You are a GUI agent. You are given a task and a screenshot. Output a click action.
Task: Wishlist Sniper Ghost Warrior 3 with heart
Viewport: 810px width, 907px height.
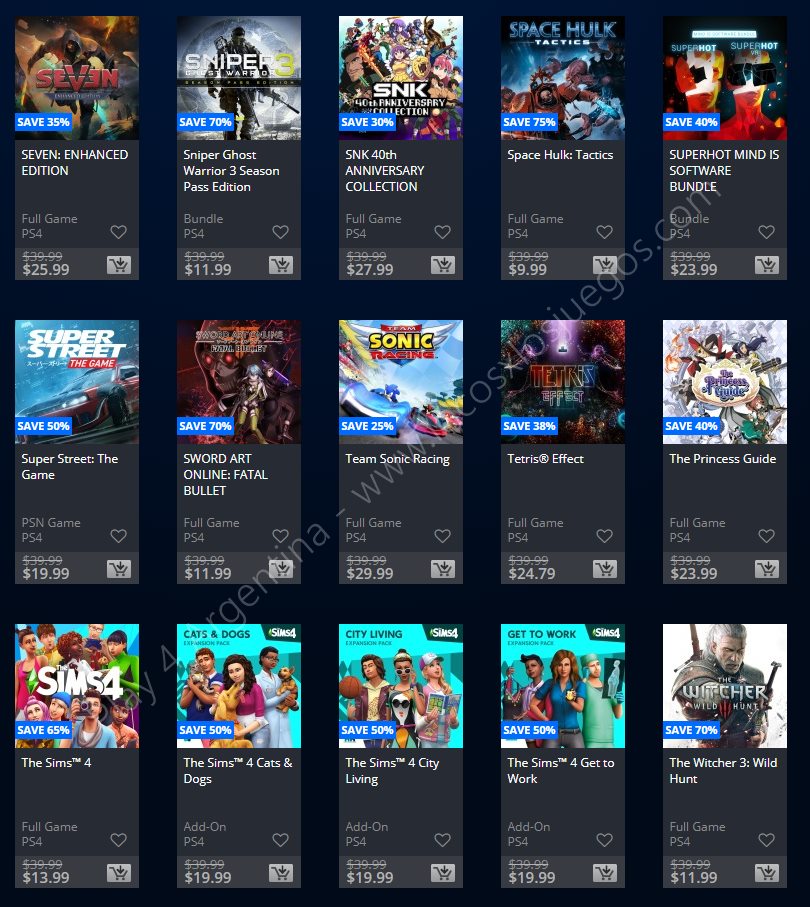281,232
